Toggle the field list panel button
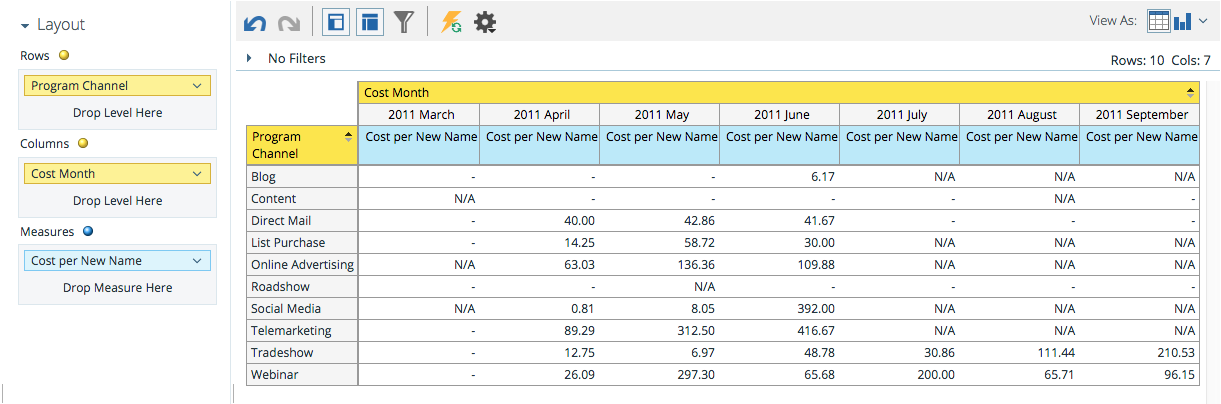1221x404 pixels. (x=370, y=22)
